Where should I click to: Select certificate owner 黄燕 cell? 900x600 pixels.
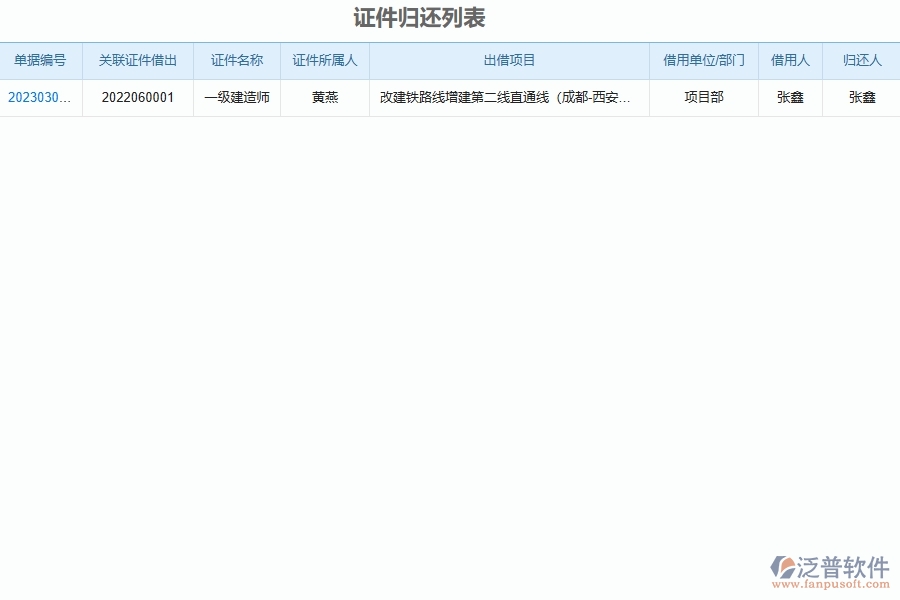324,98
